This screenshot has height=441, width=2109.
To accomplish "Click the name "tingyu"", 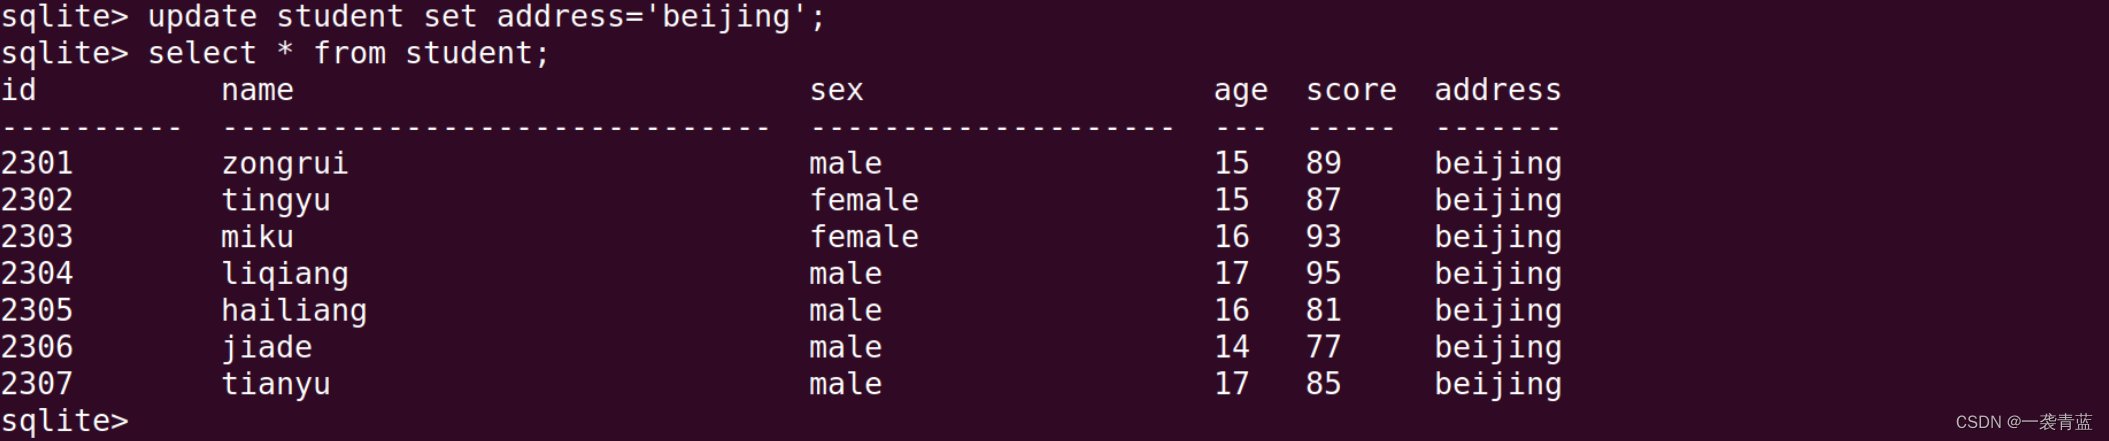I will pos(275,200).
